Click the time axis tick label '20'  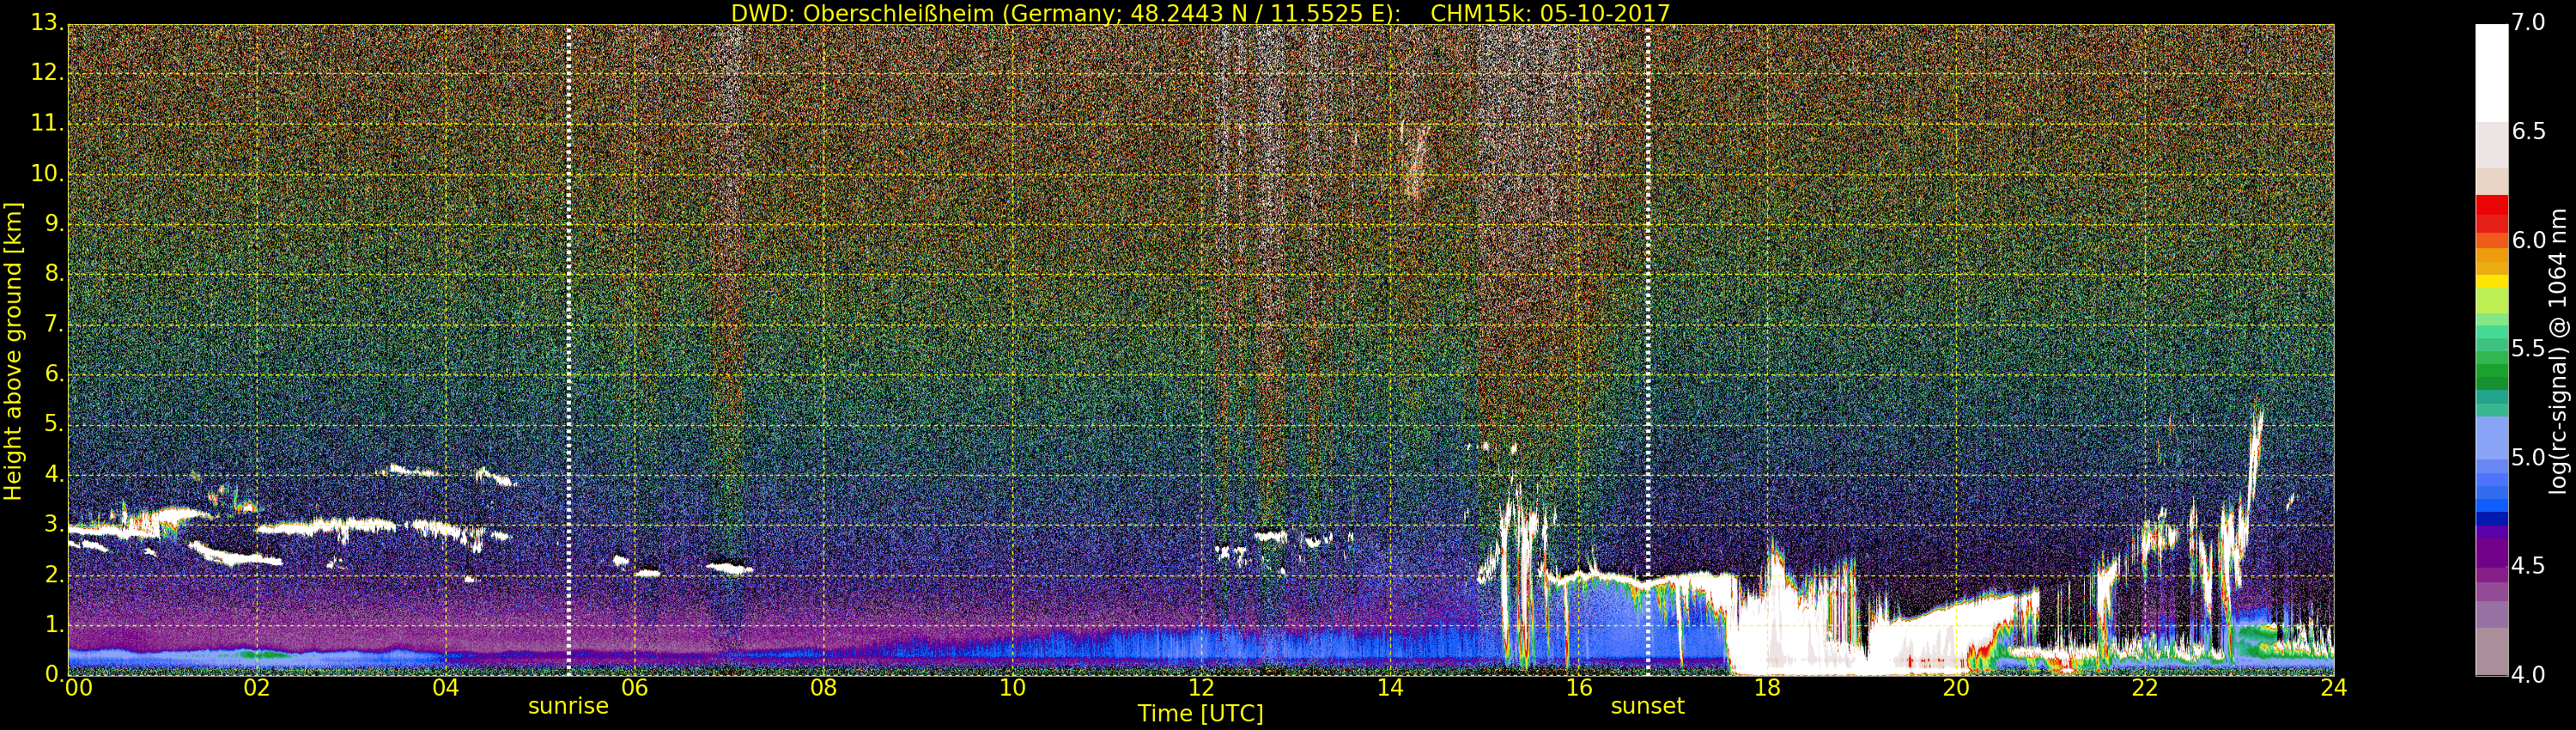pos(1956,687)
